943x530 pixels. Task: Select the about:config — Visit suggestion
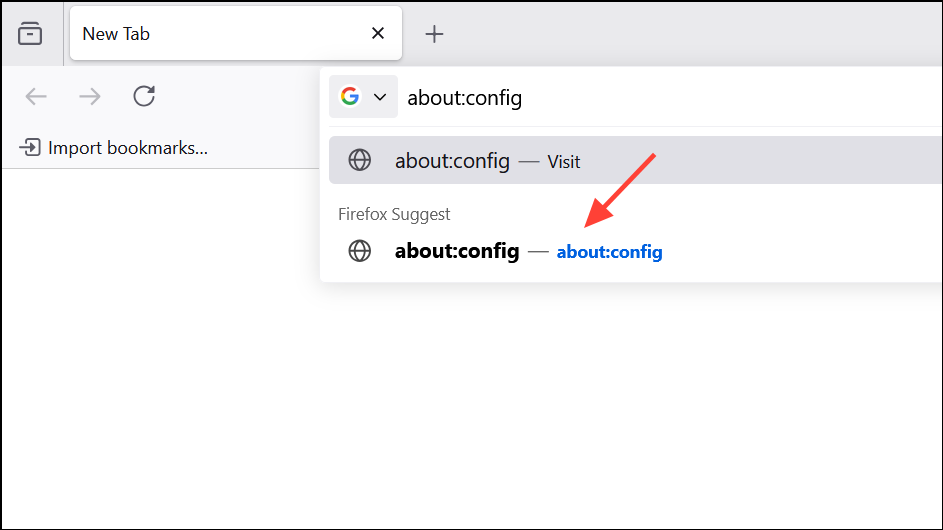(635, 160)
